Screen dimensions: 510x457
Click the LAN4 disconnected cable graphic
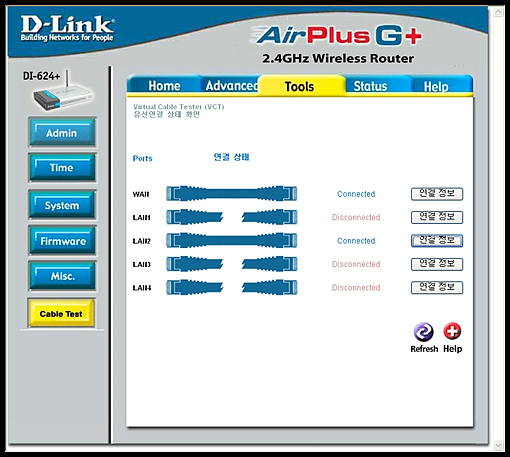click(232, 287)
